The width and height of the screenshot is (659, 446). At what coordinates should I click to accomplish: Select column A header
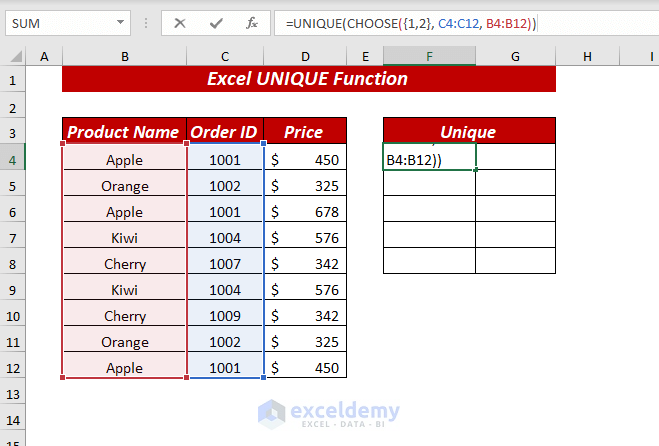[44, 56]
